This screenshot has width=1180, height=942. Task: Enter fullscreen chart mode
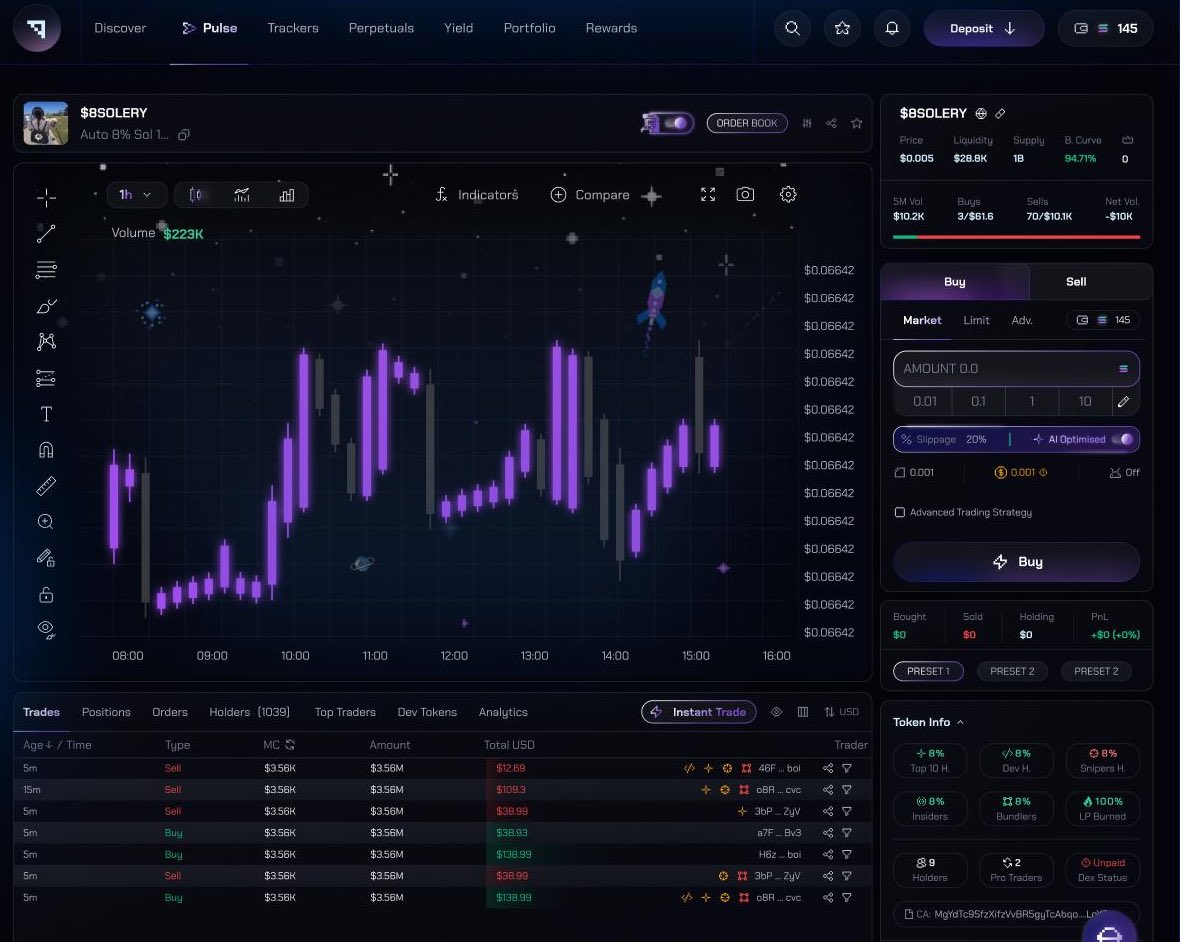click(708, 195)
